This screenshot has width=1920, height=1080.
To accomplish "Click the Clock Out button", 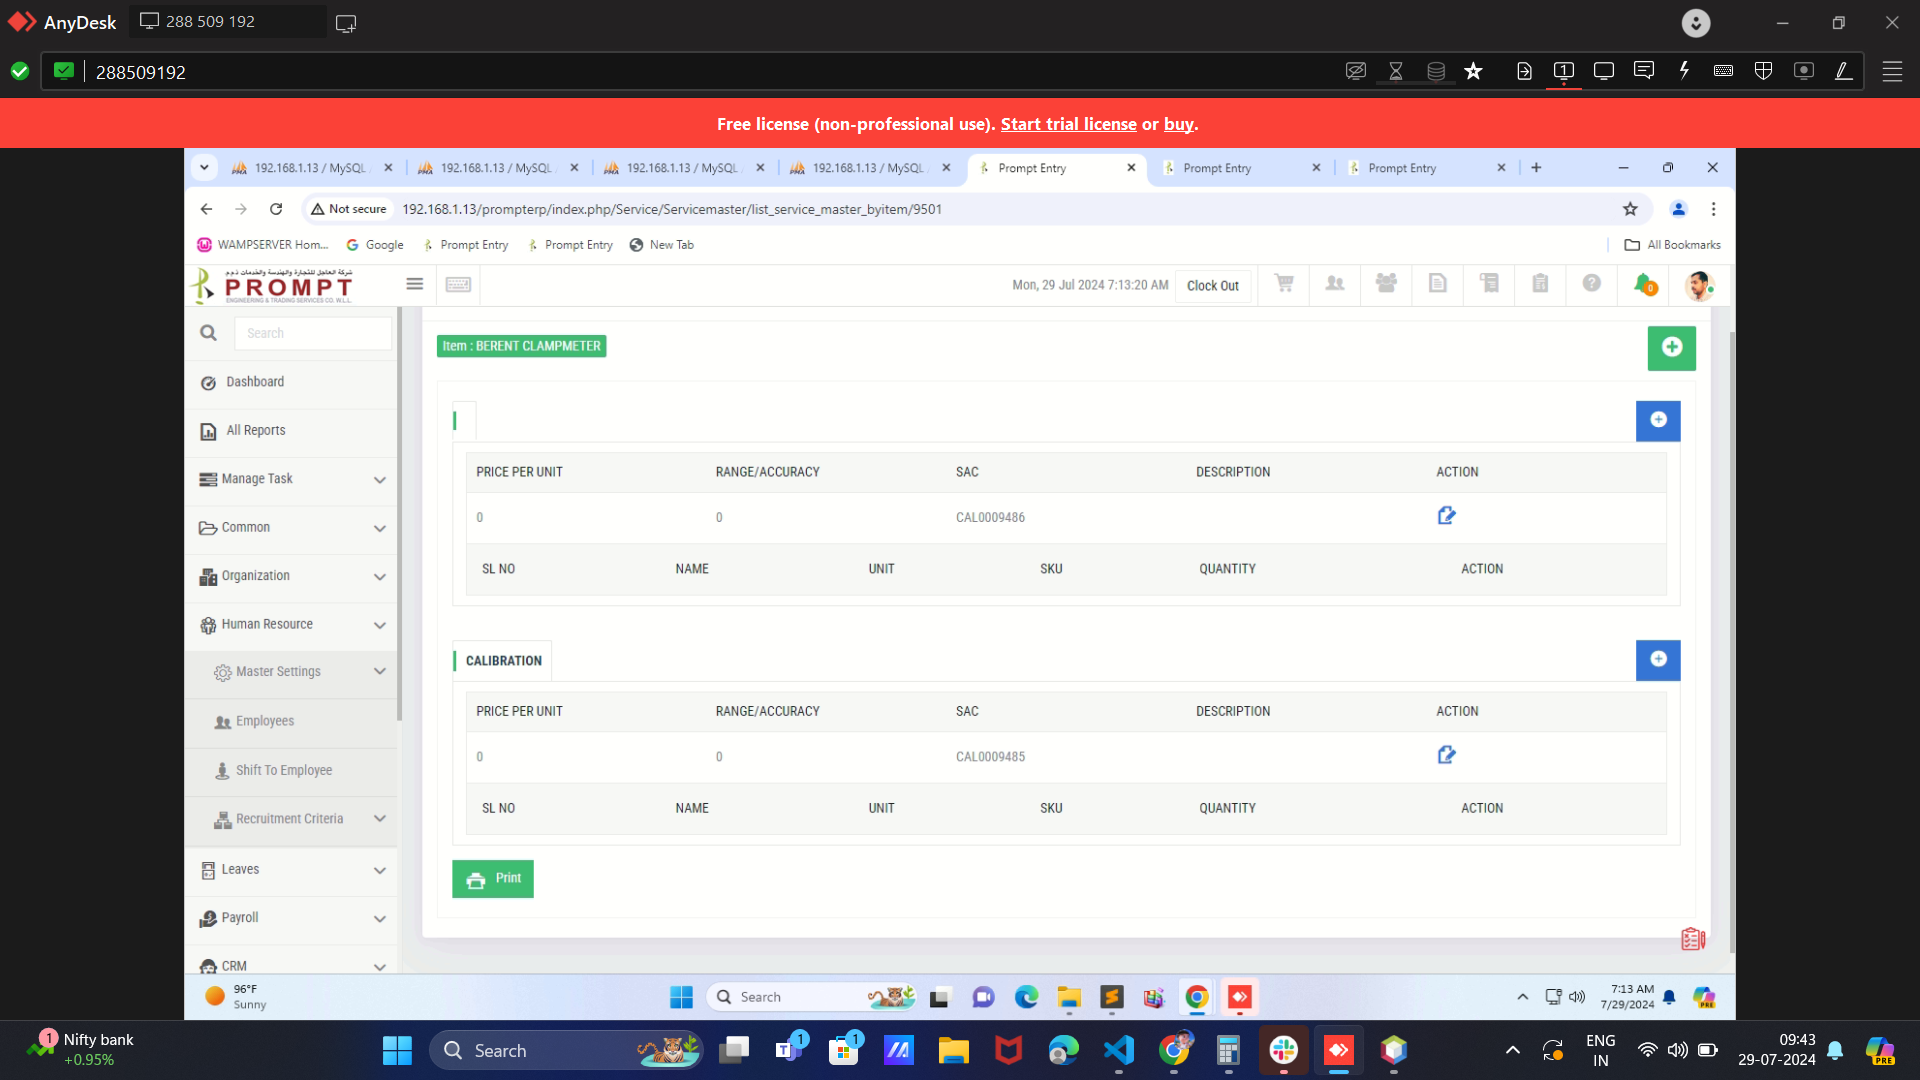I will [1212, 286].
